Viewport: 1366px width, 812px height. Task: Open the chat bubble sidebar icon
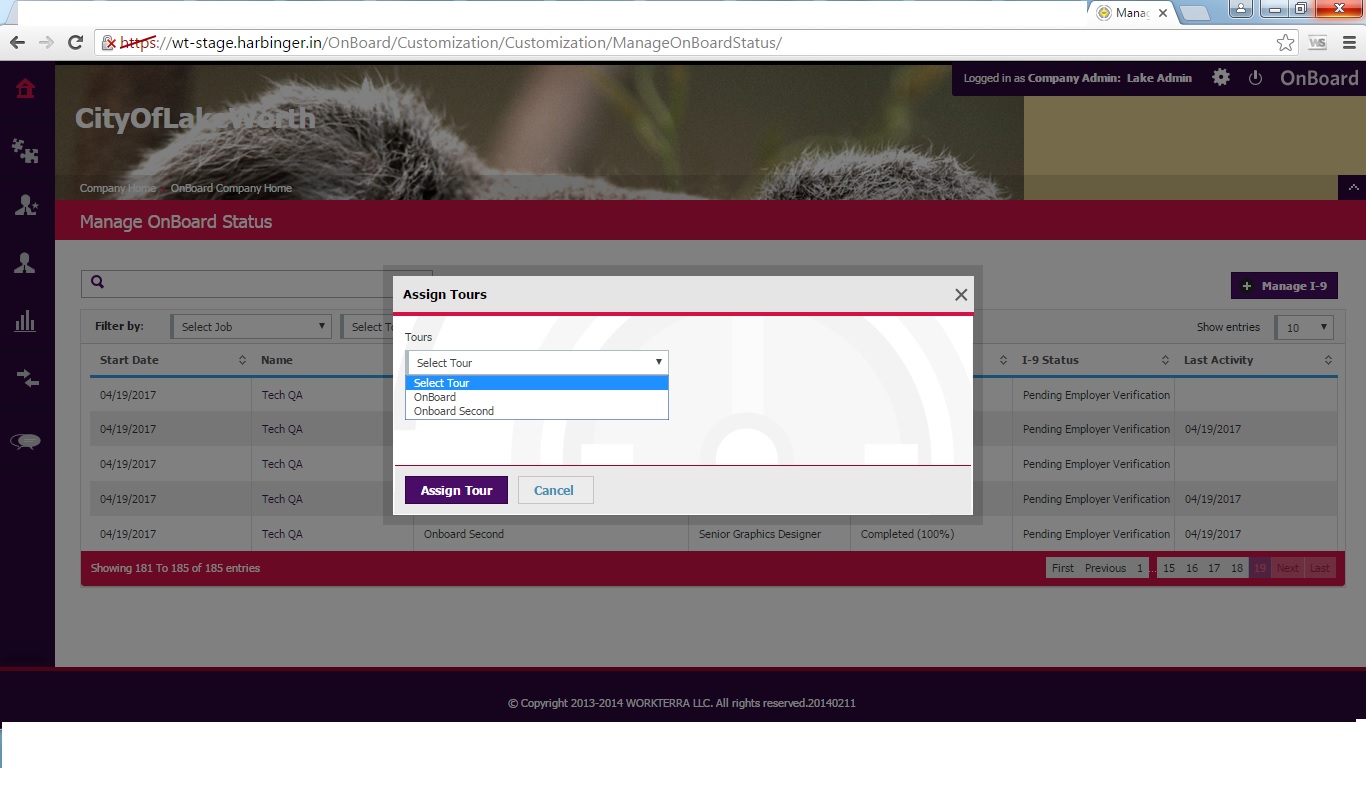click(25, 441)
